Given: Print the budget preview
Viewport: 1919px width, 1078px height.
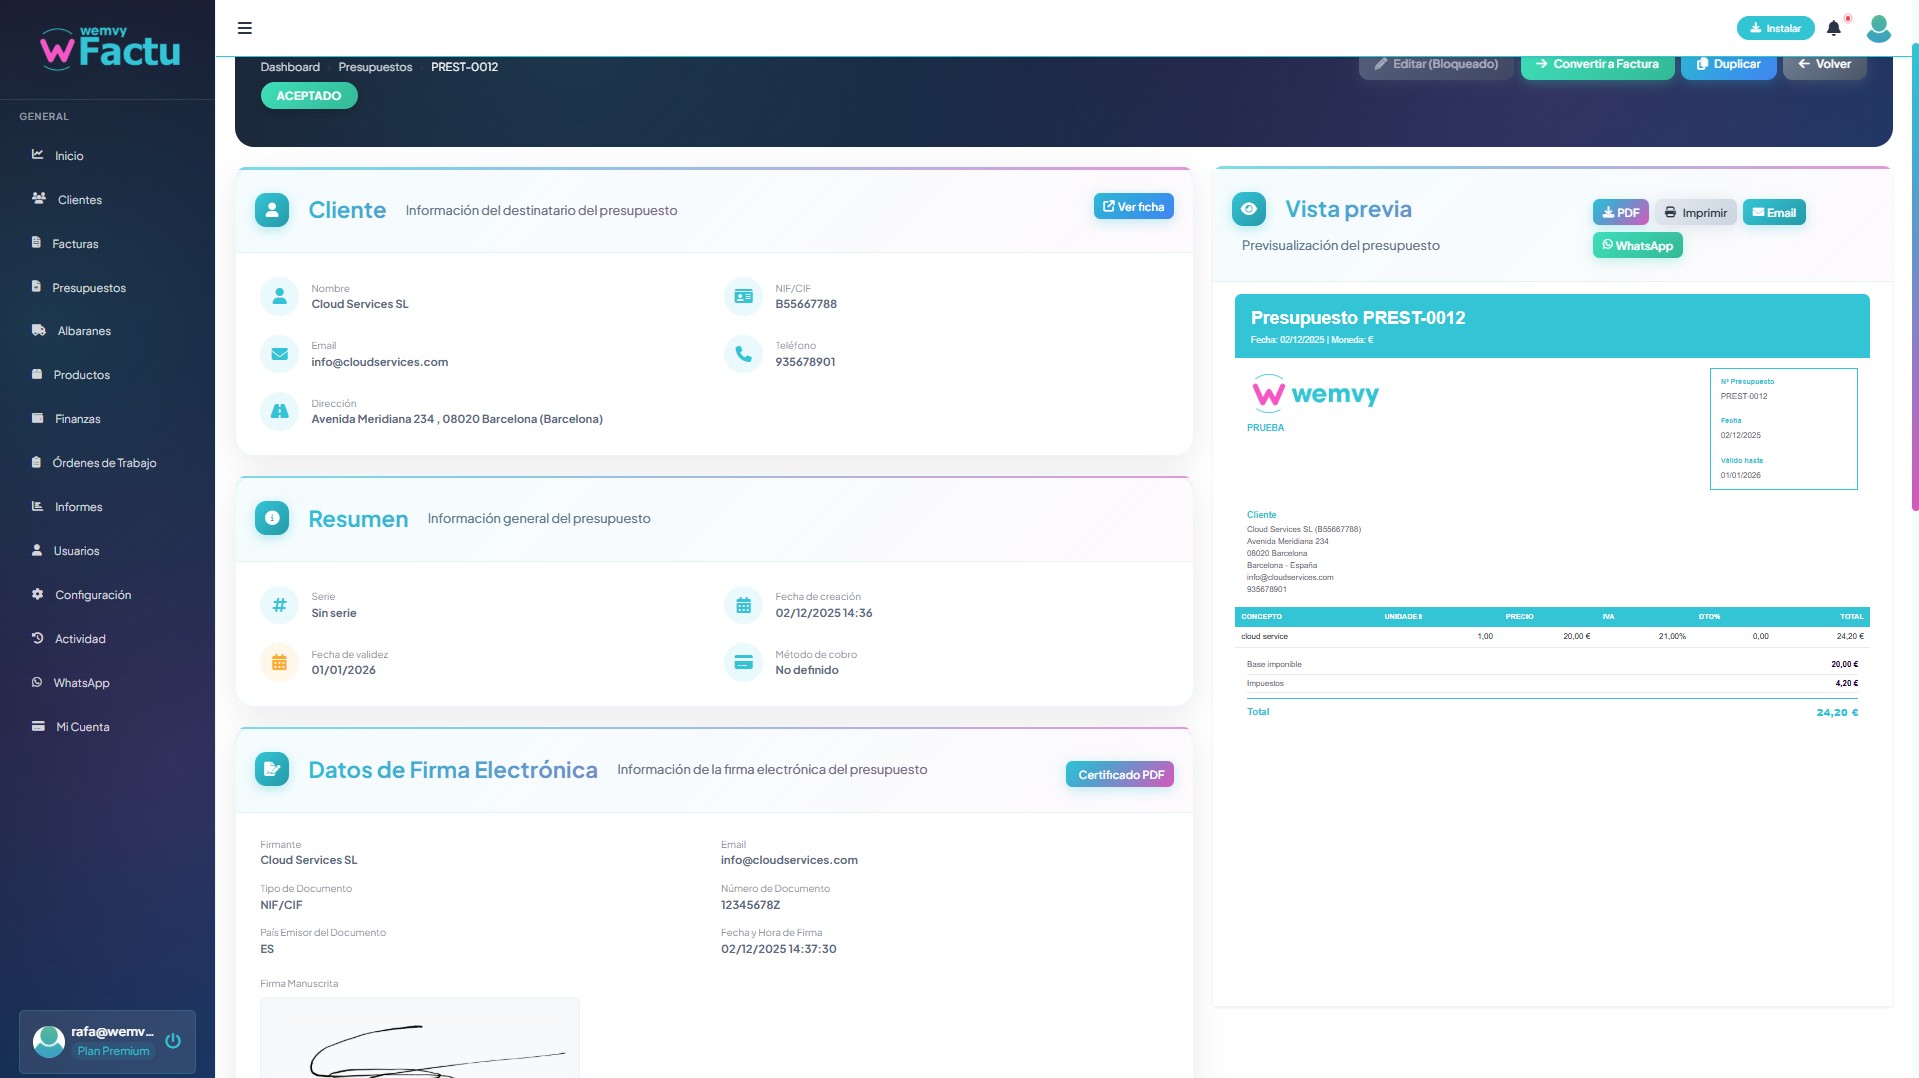Looking at the screenshot, I should (x=1695, y=212).
